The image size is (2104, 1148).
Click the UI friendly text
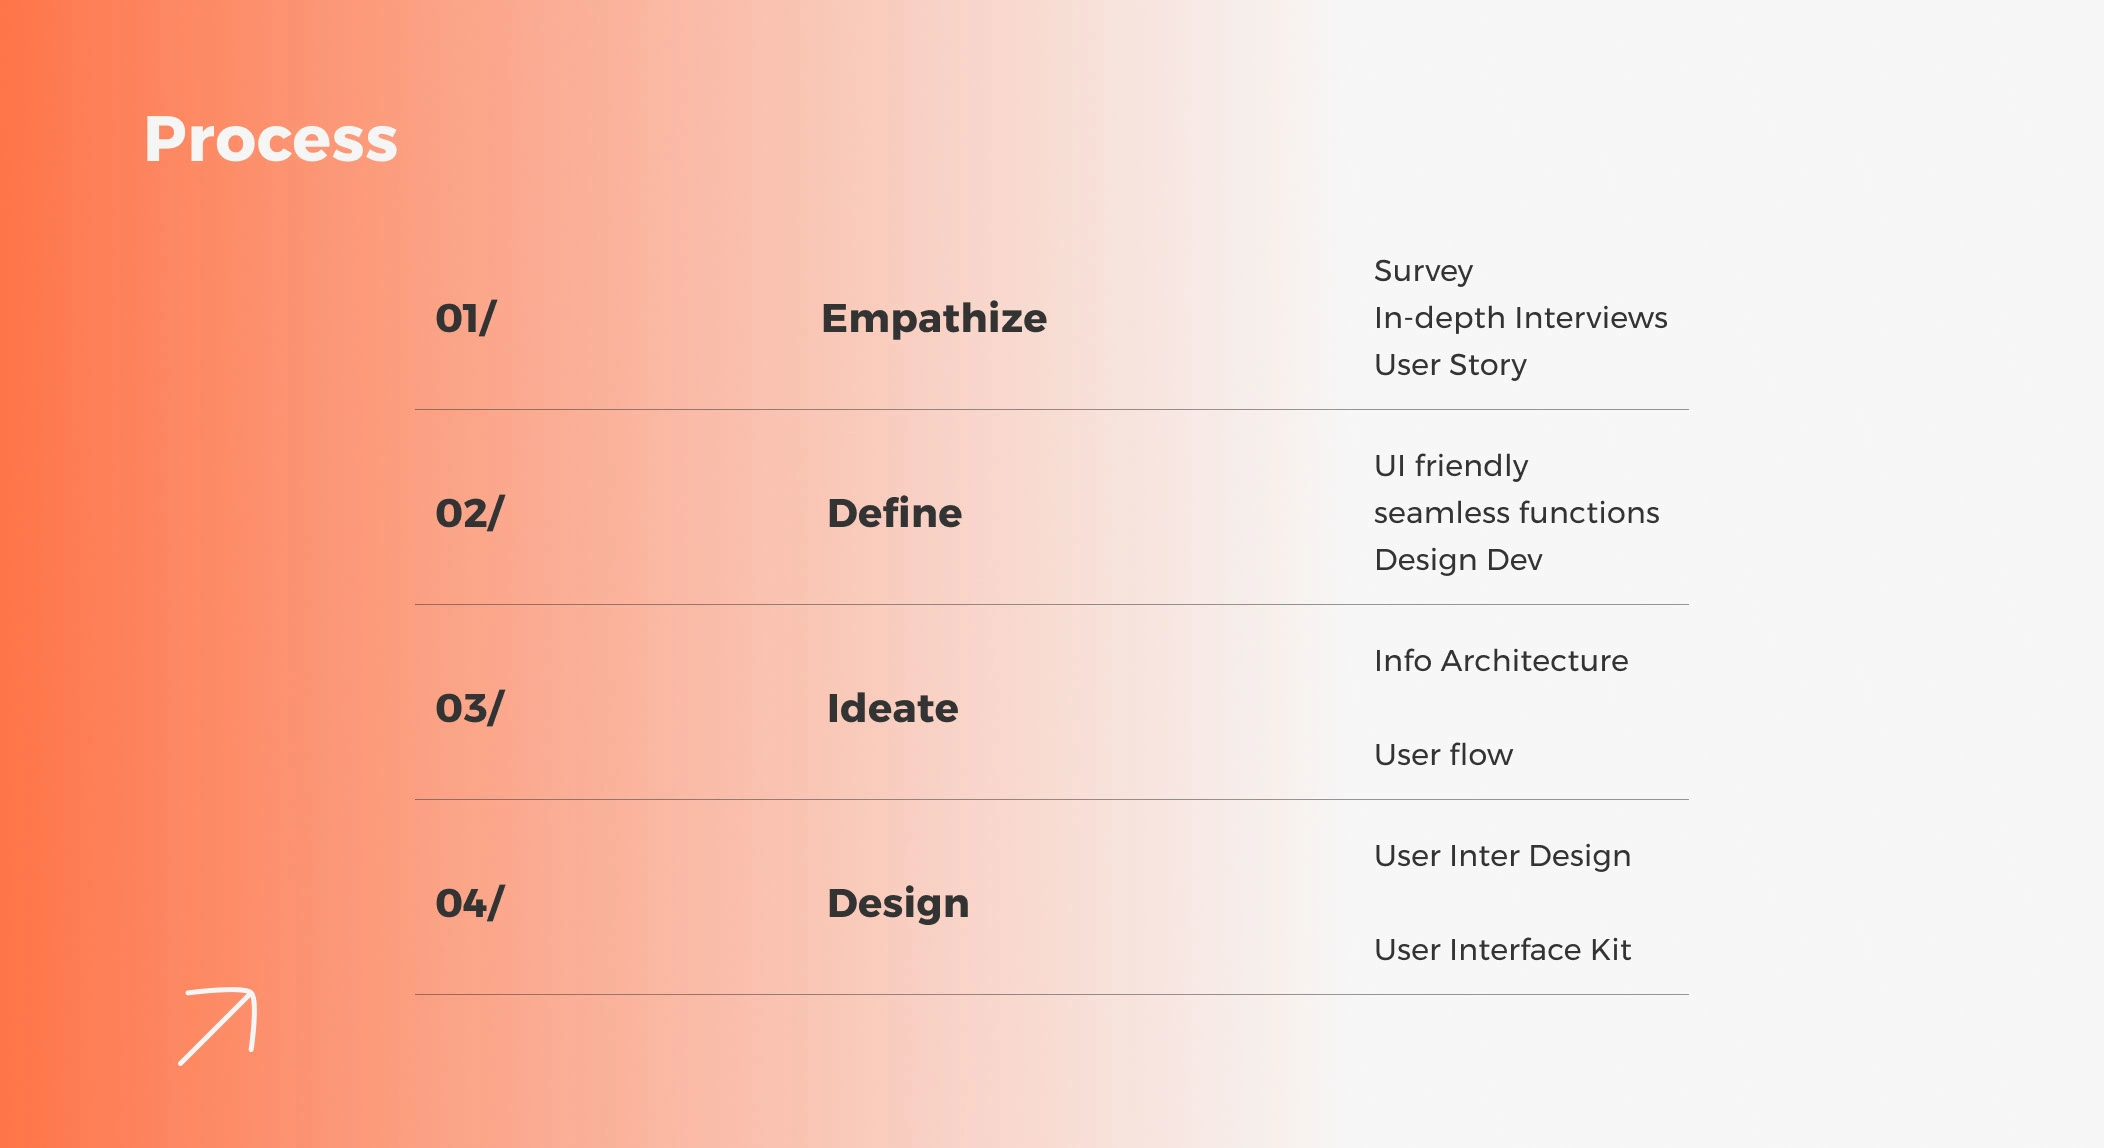1451,466
